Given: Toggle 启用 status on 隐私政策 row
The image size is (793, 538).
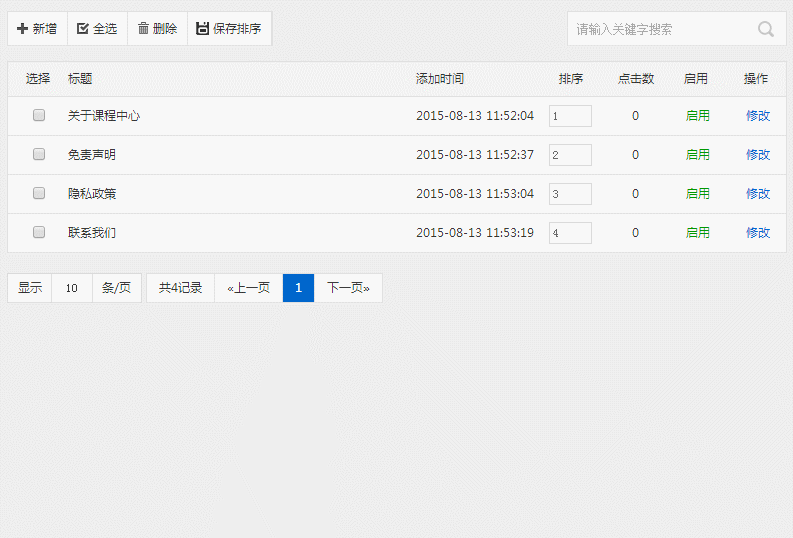Looking at the screenshot, I should tap(697, 194).
